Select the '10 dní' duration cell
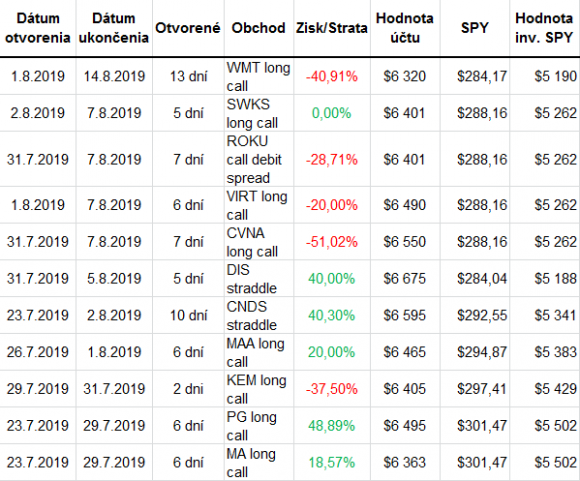 click(x=188, y=316)
